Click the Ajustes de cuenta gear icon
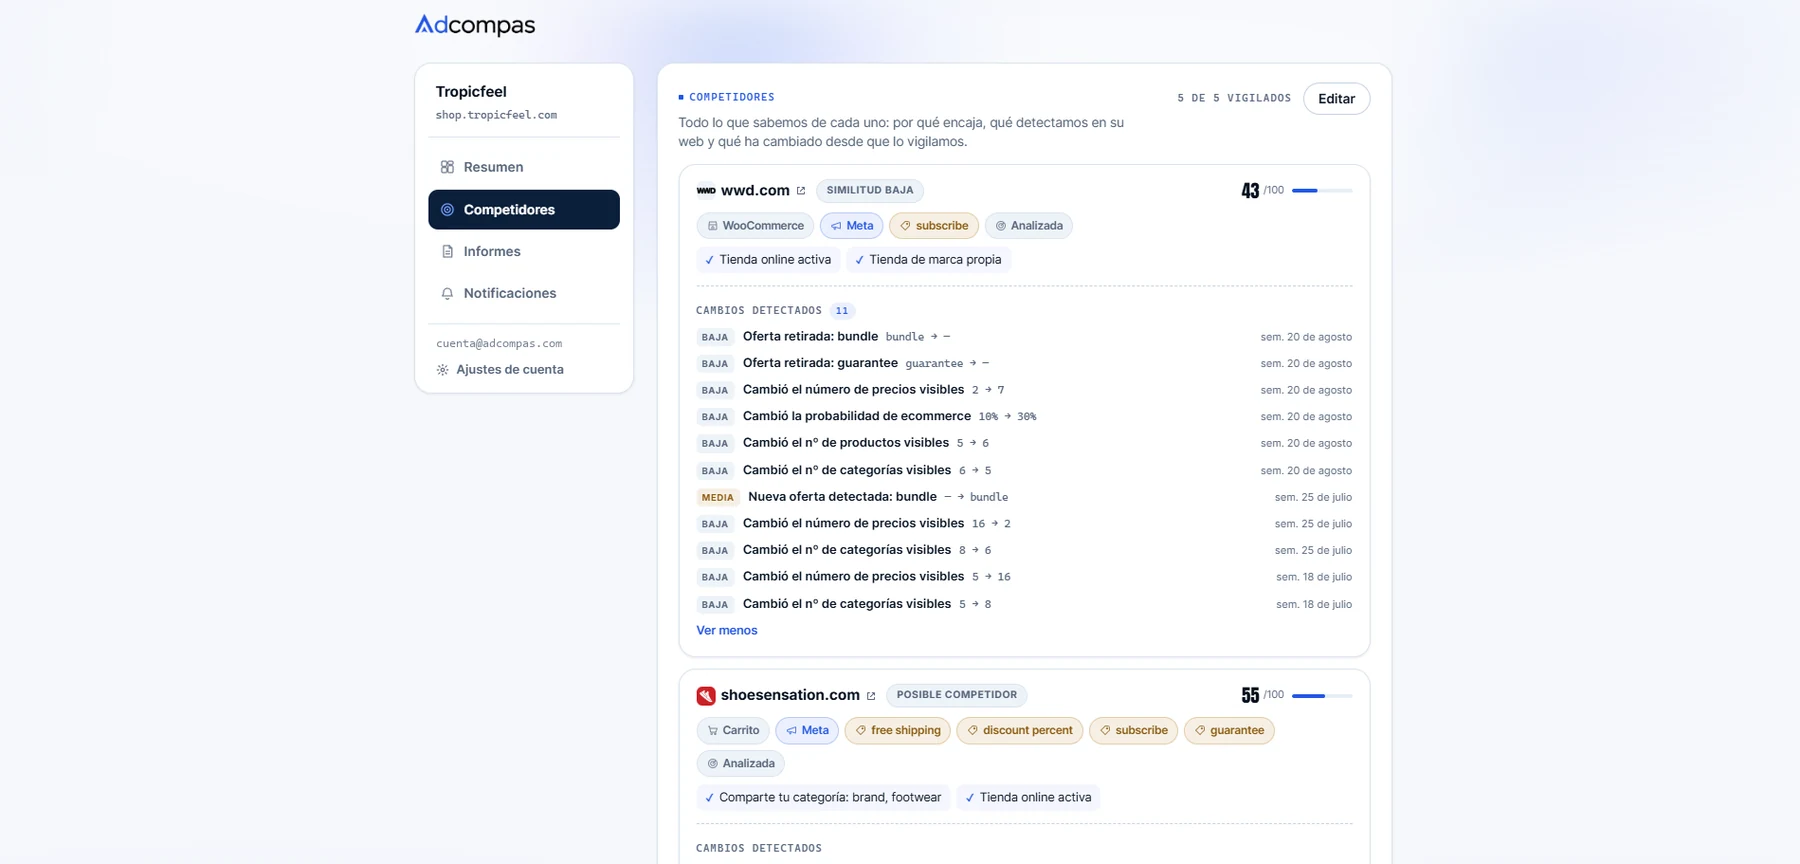The width and height of the screenshot is (1800, 864). (x=442, y=370)
